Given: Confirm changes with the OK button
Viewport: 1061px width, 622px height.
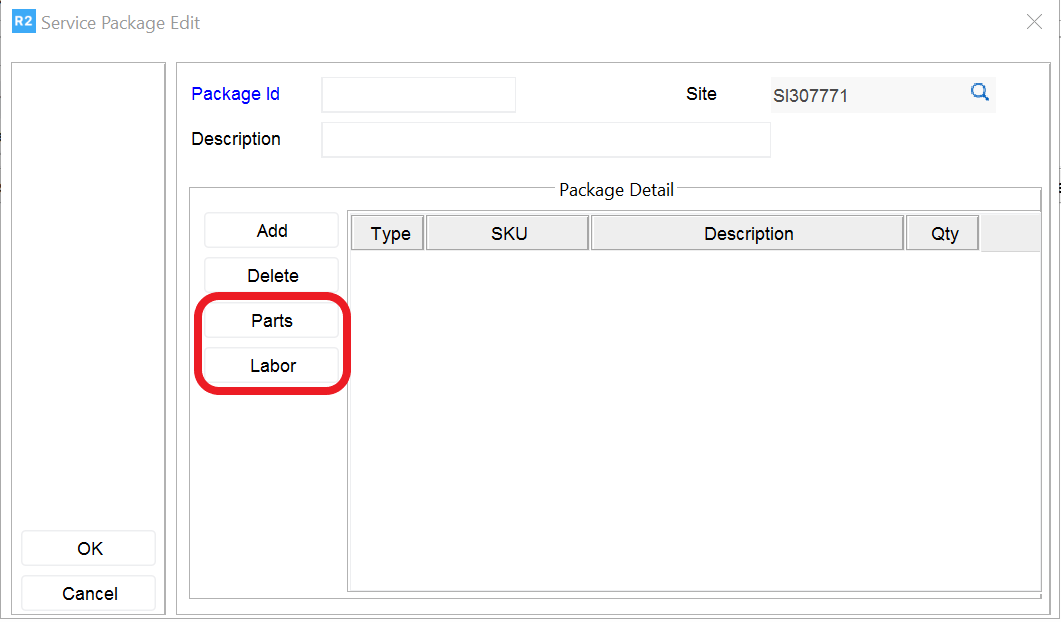Looking at the screenshot, I should [89, 549].
